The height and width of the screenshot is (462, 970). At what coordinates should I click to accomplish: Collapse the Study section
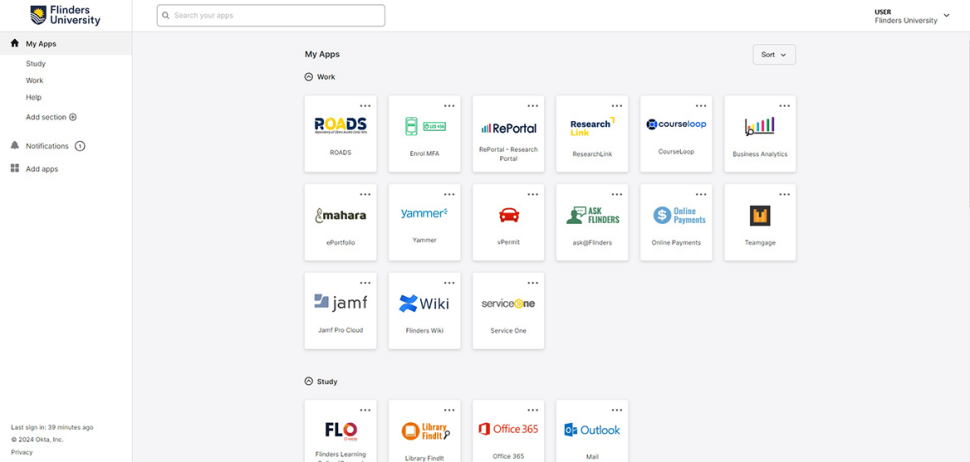pos(309,382)
